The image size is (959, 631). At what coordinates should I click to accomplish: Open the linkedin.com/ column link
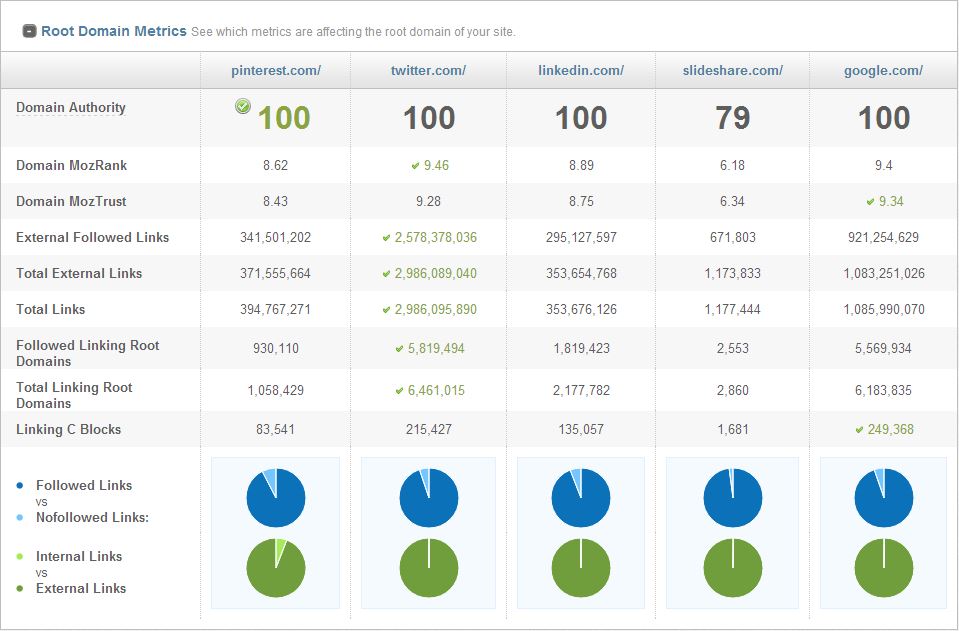pos(581,70)
